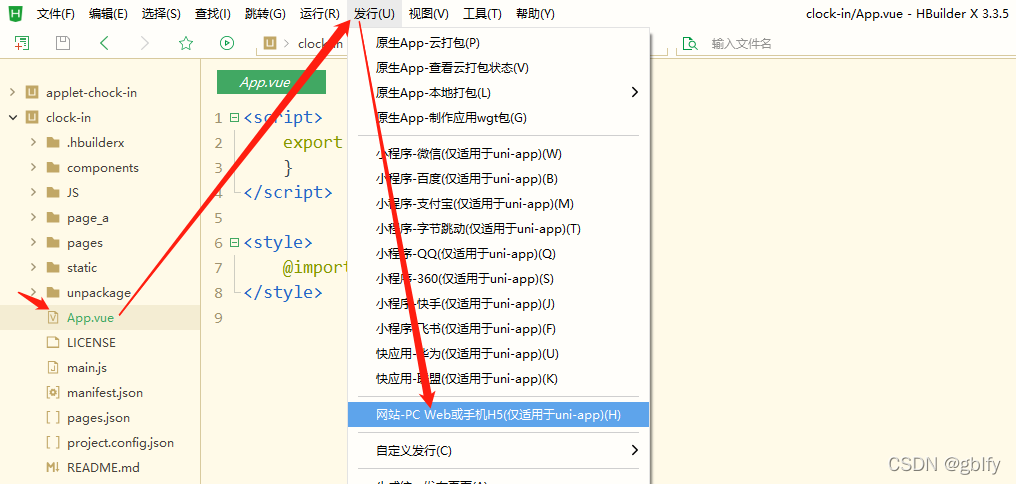
Task: Click the LICENSE file icon
Action: (53, 343)
